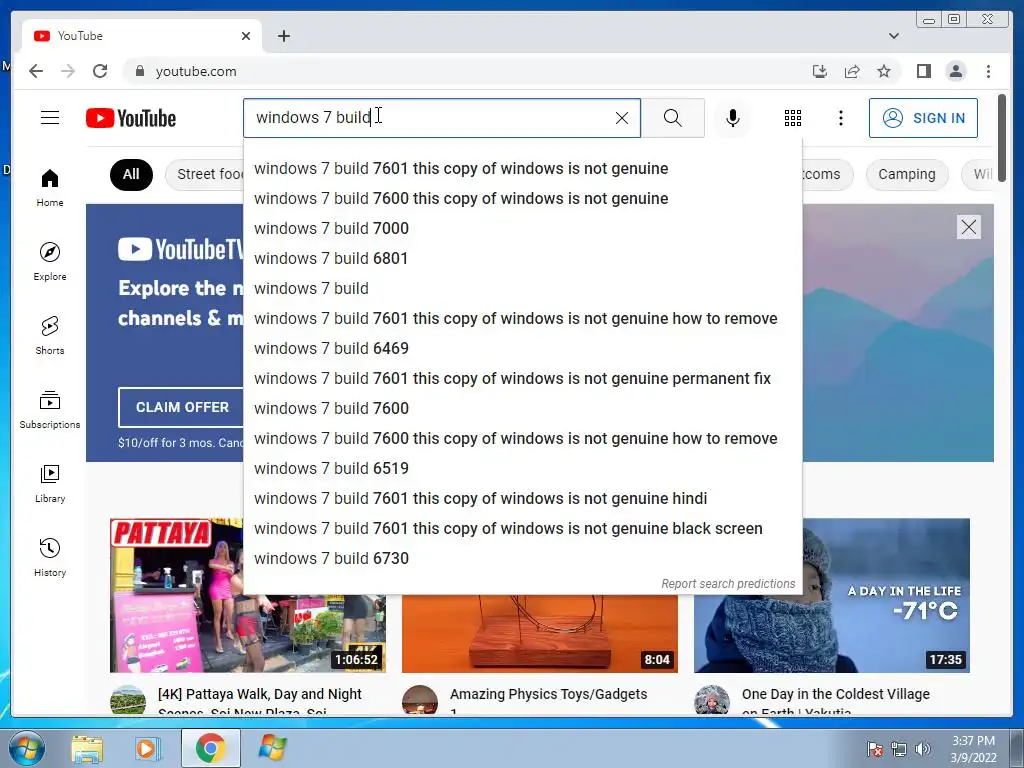
Task: Open Explore in the sidebar
Action: 50,262
